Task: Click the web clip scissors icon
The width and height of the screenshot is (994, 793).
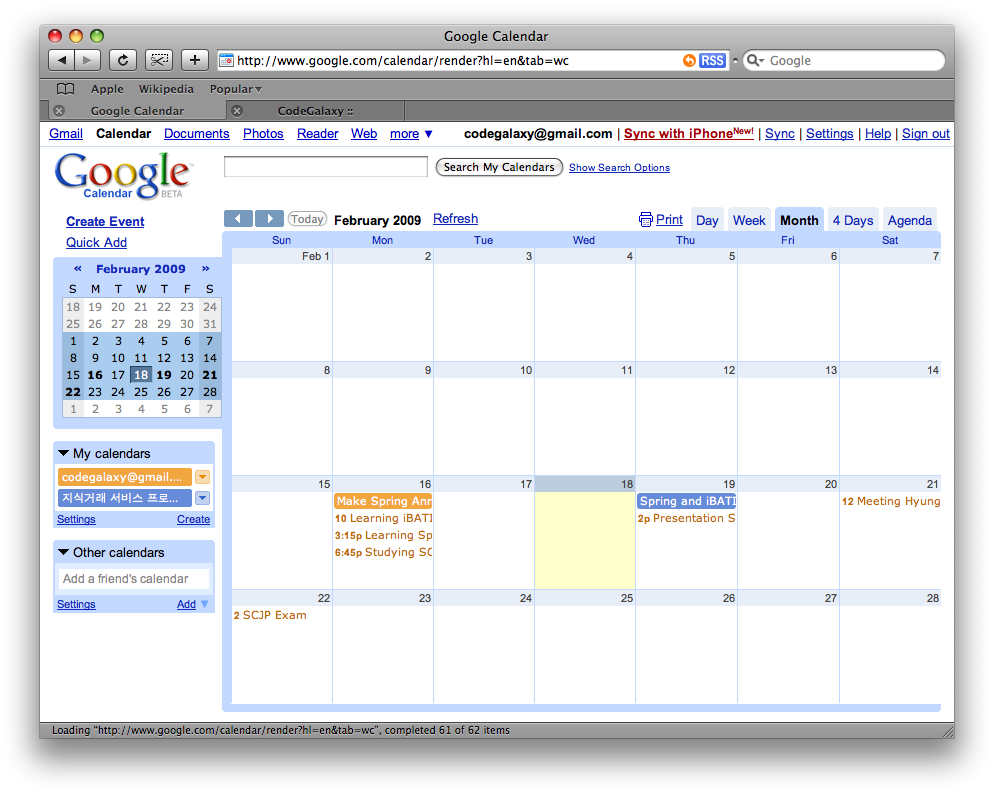Action: click(159, 60)
